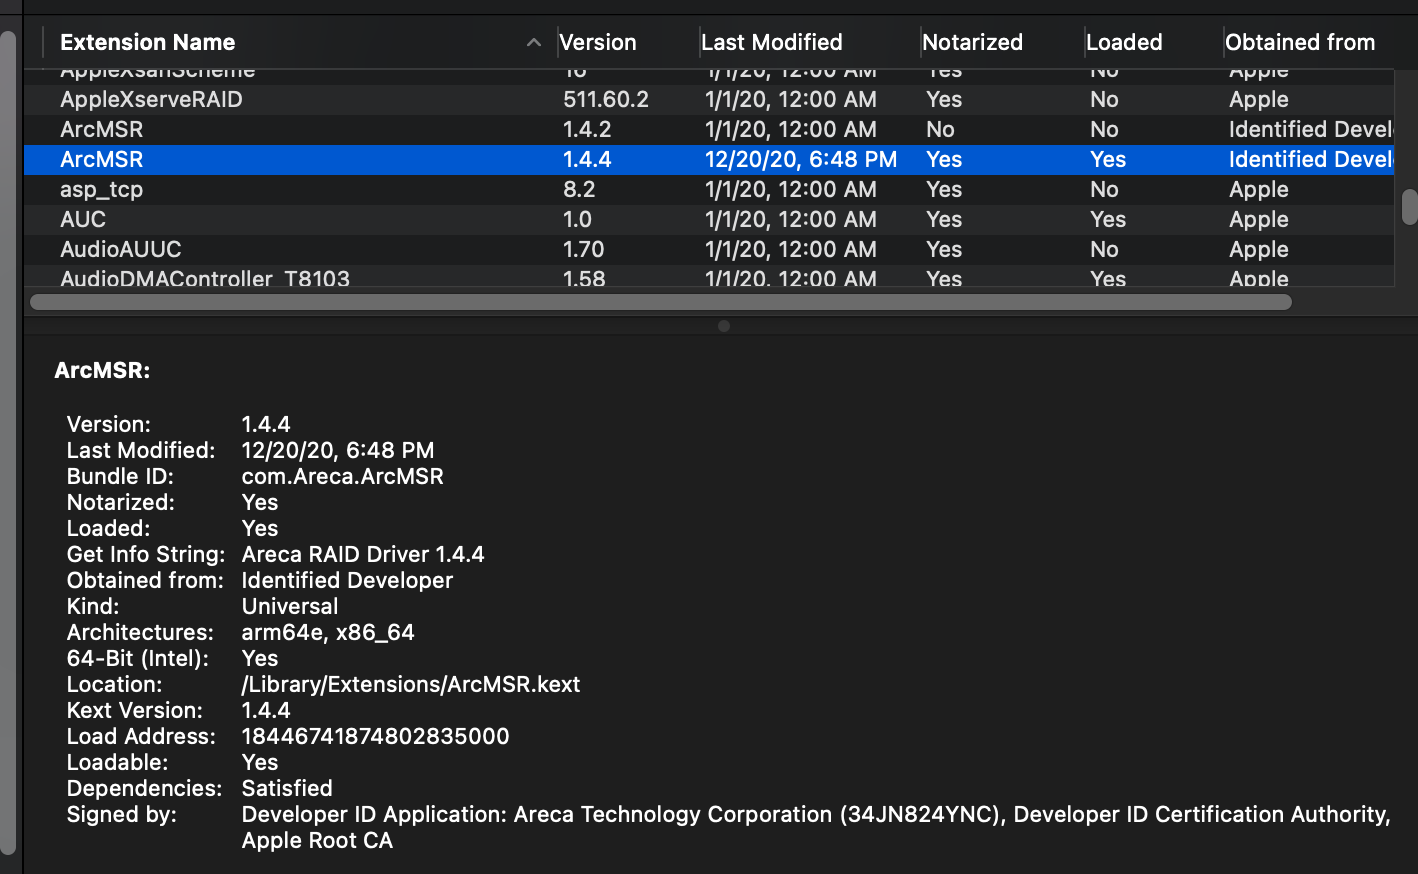Image resolution: width=1418 pixels, height=874 pixels.
Task: Click the Loaded column header
Action: pos(1124,42)
